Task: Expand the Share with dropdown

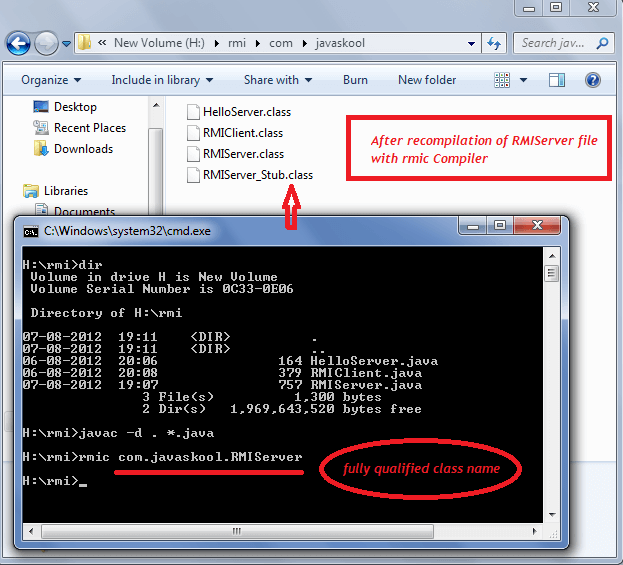Action: coord(278,80)
